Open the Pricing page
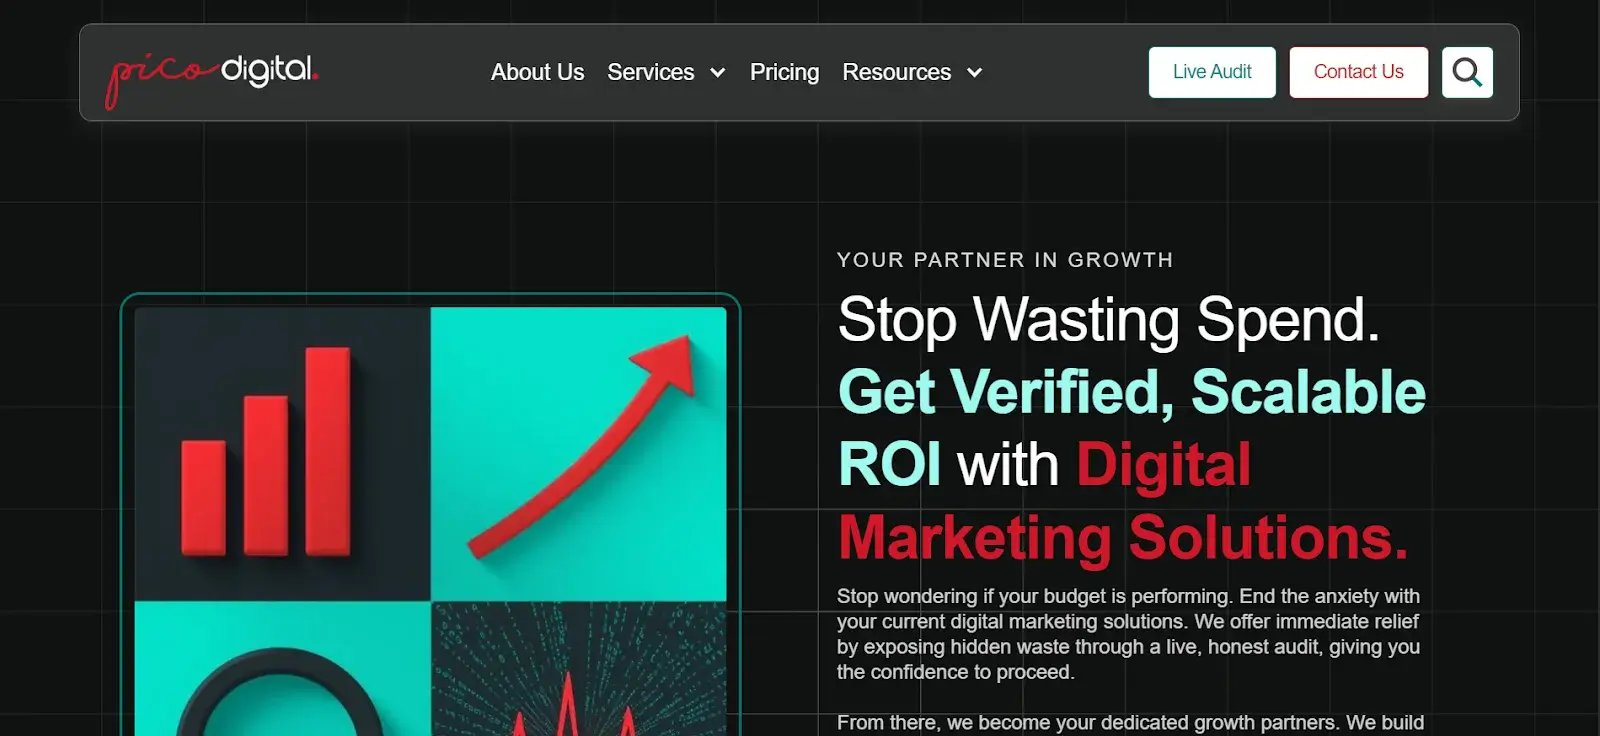1600x736 pixels. (784, 73)
